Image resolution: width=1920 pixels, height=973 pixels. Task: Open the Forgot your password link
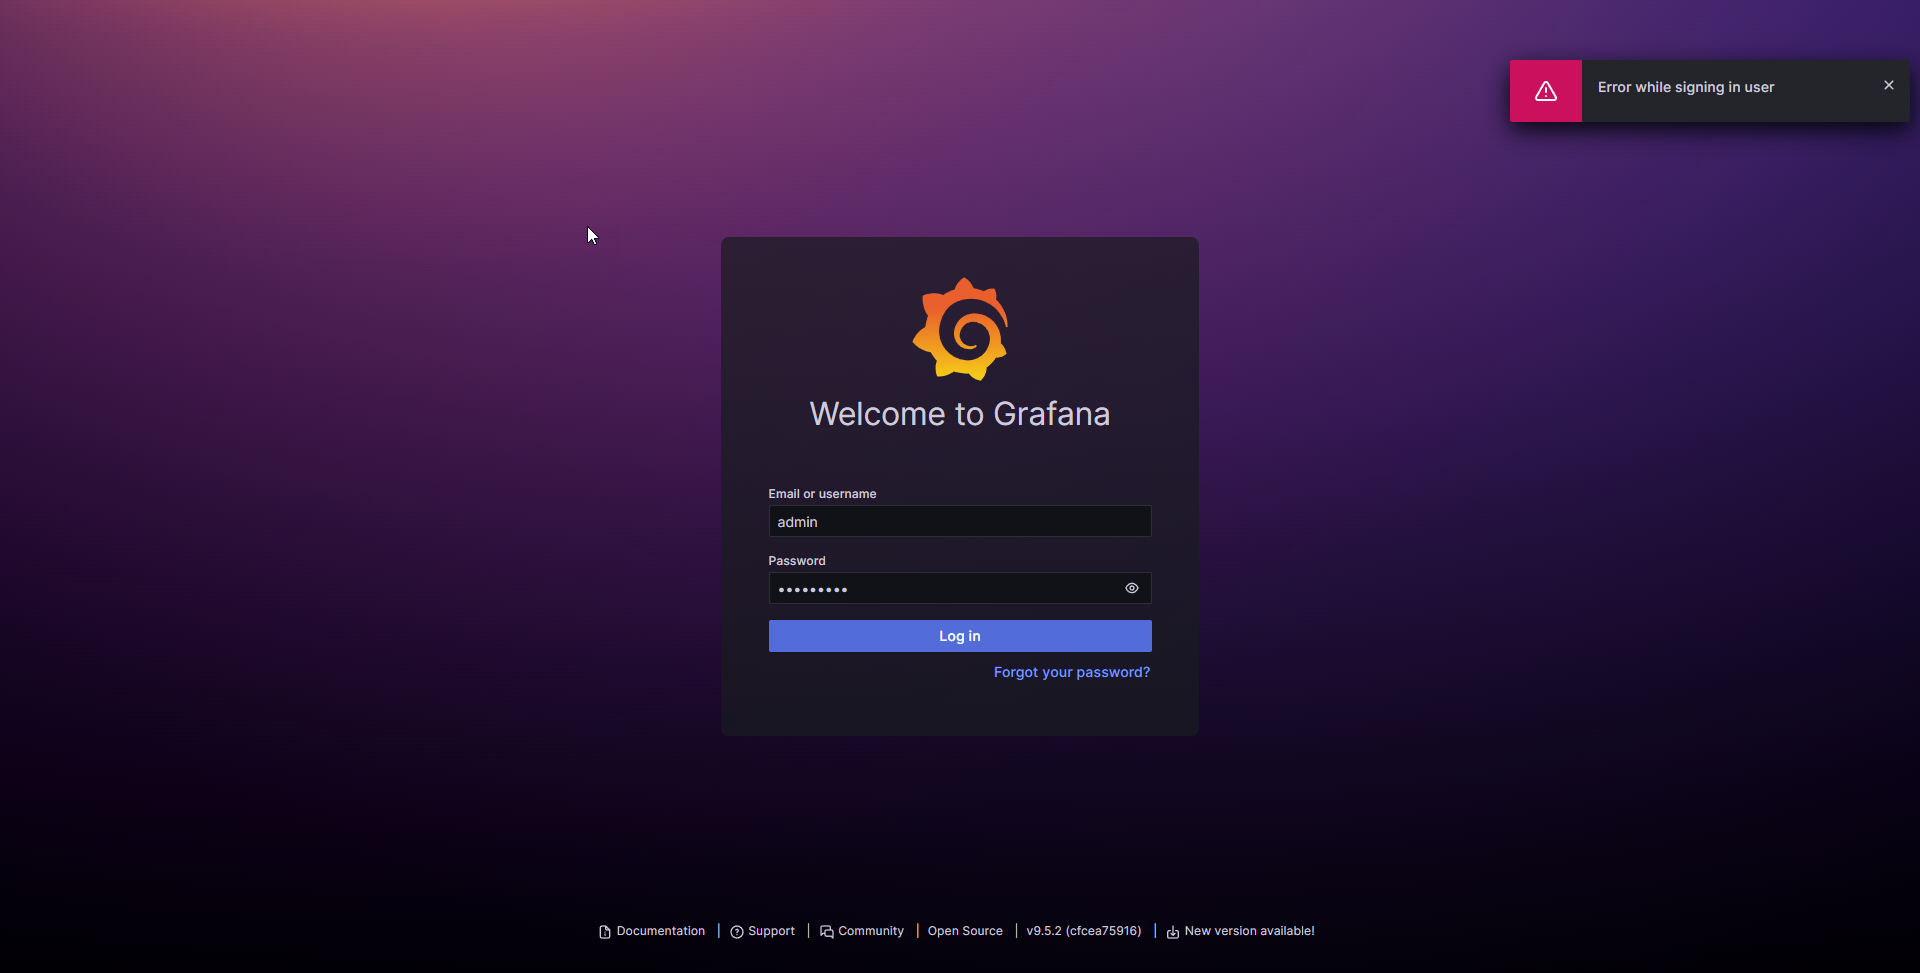pos(1072,672)
